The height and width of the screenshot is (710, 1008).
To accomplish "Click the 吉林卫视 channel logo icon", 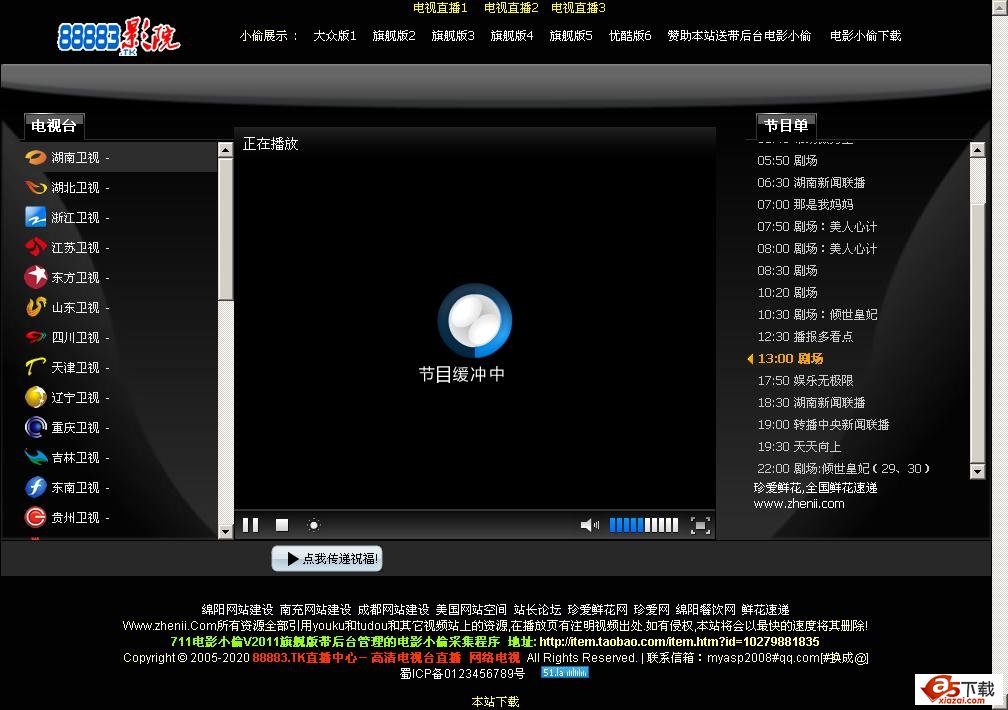I will coord(35,457).
